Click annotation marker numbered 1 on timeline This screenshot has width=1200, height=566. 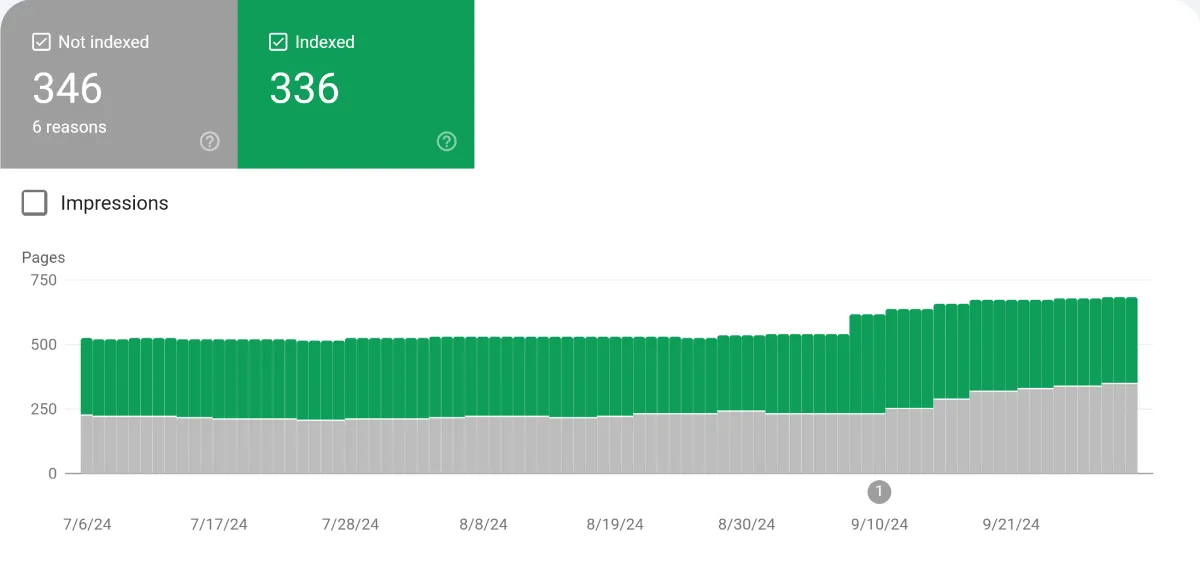pos(879,491)
